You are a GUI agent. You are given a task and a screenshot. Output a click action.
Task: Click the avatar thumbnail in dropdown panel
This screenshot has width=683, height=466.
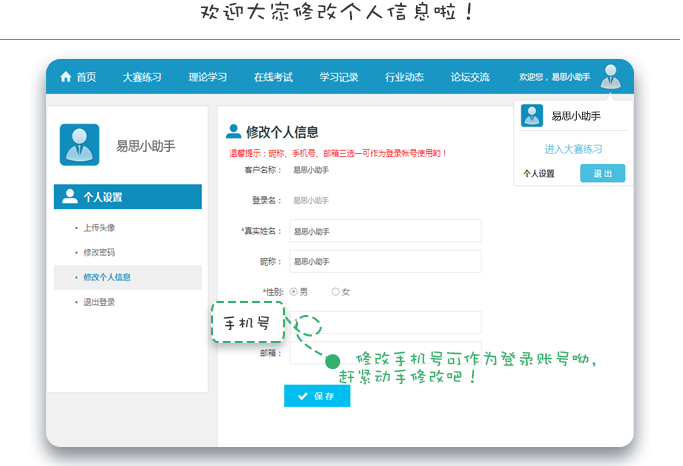[532, 115]
